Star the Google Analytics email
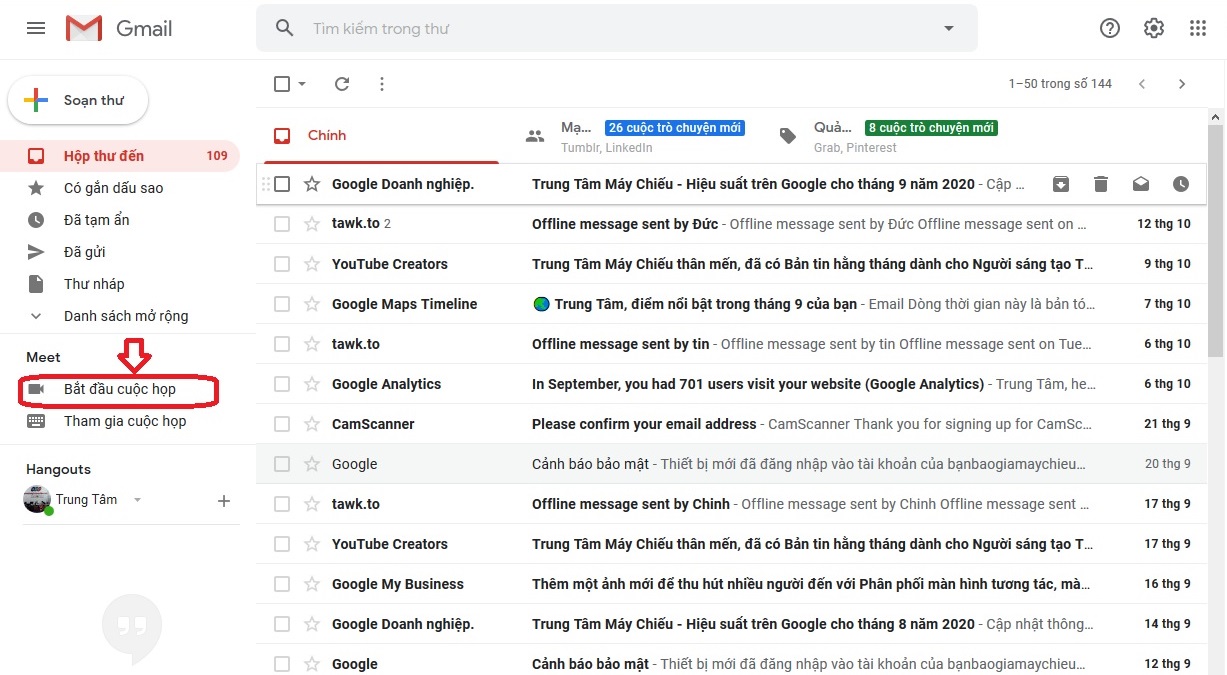The height and width of the screenshot is (675, 1227). (312, 384)
